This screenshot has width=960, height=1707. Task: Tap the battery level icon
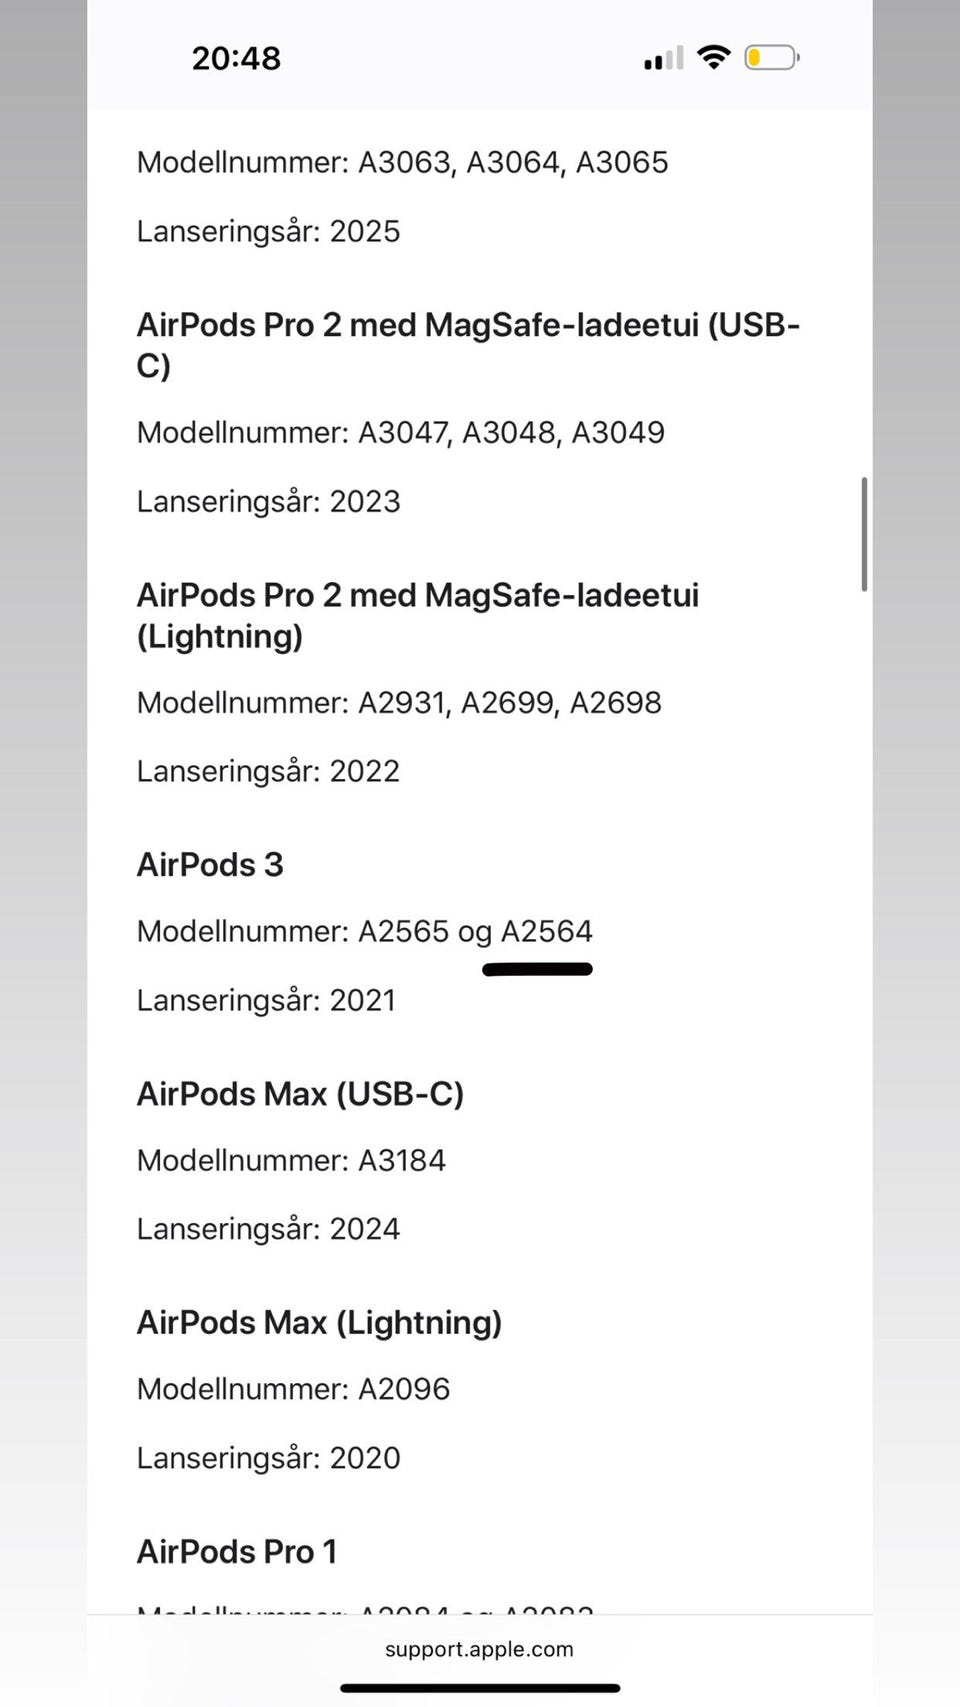771,58
